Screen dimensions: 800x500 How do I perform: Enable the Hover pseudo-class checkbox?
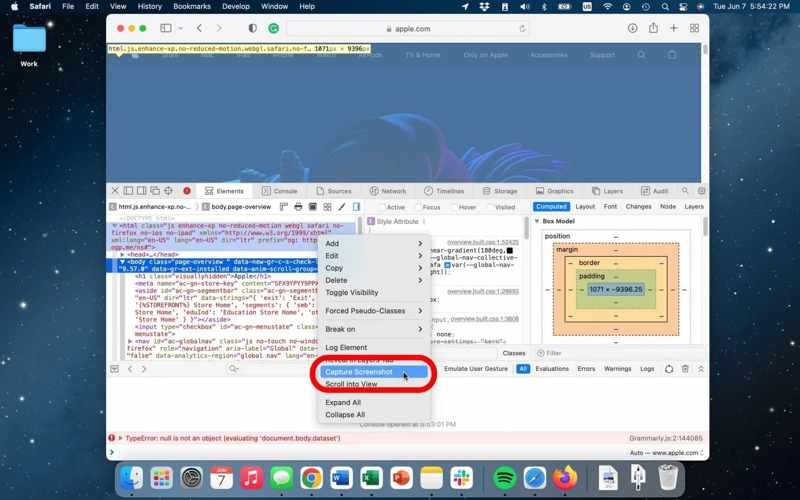(x=451, y=207)
